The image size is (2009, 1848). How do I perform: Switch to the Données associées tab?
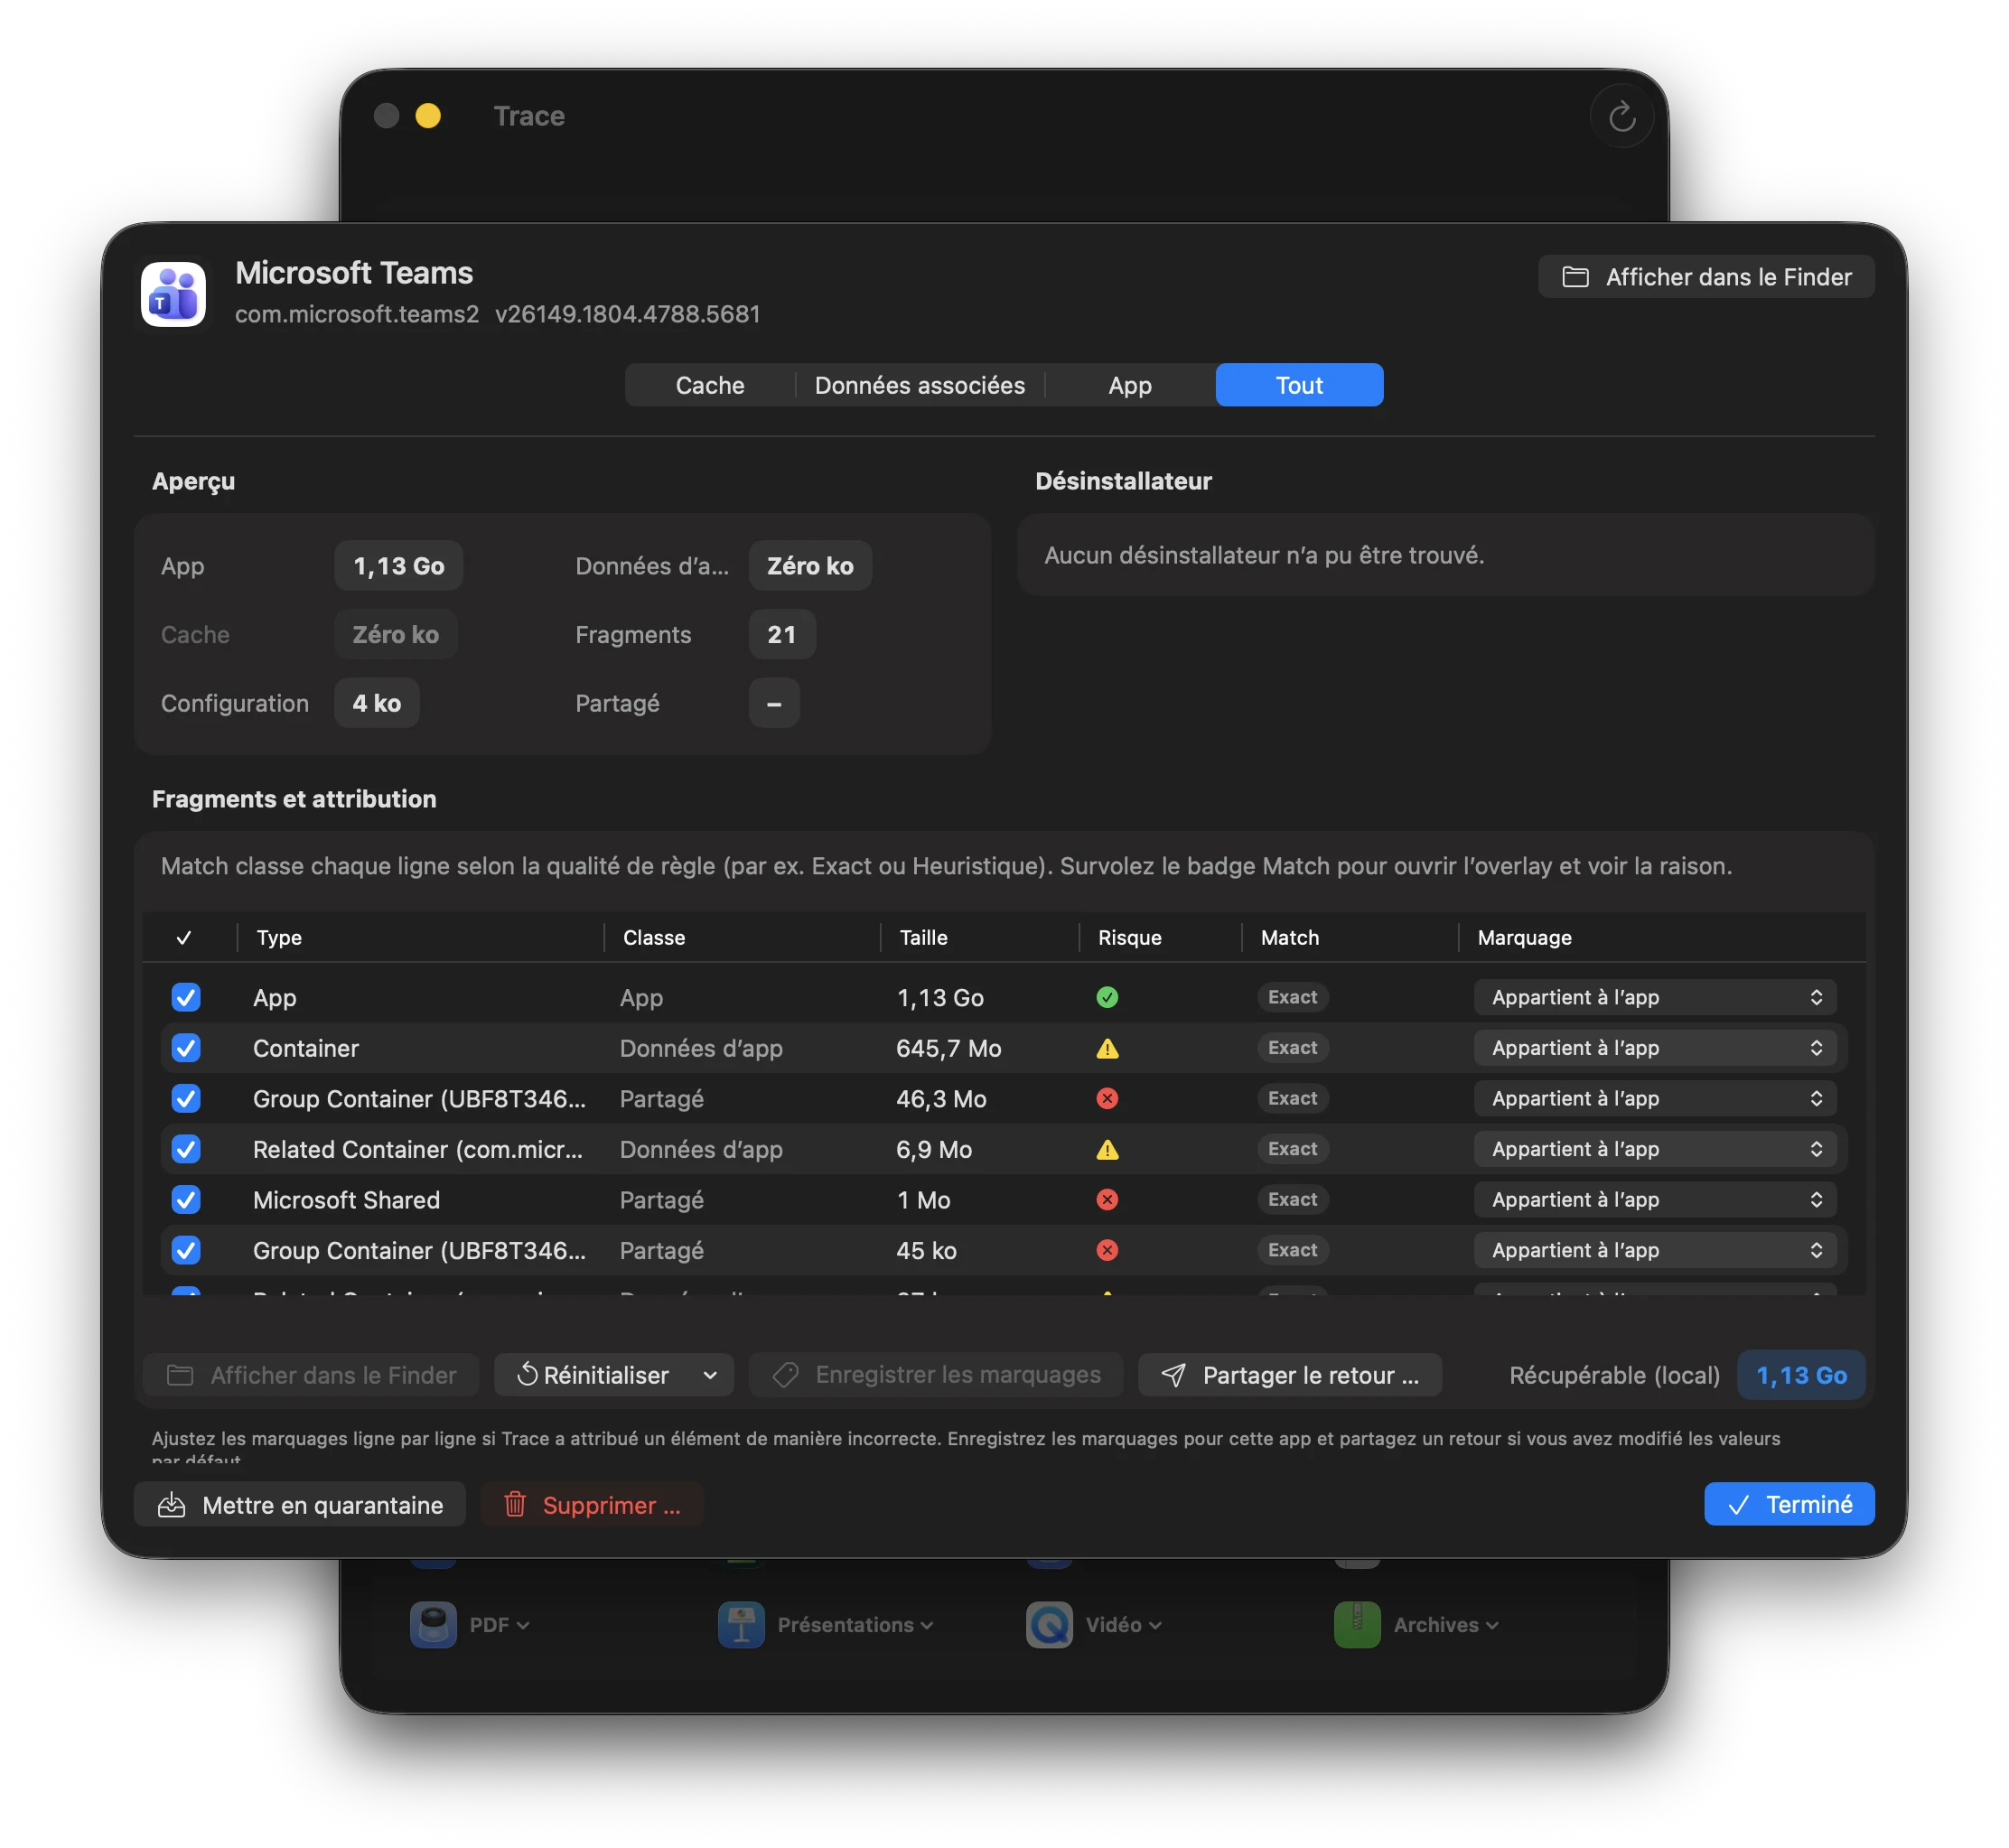(x=920, y=385)
